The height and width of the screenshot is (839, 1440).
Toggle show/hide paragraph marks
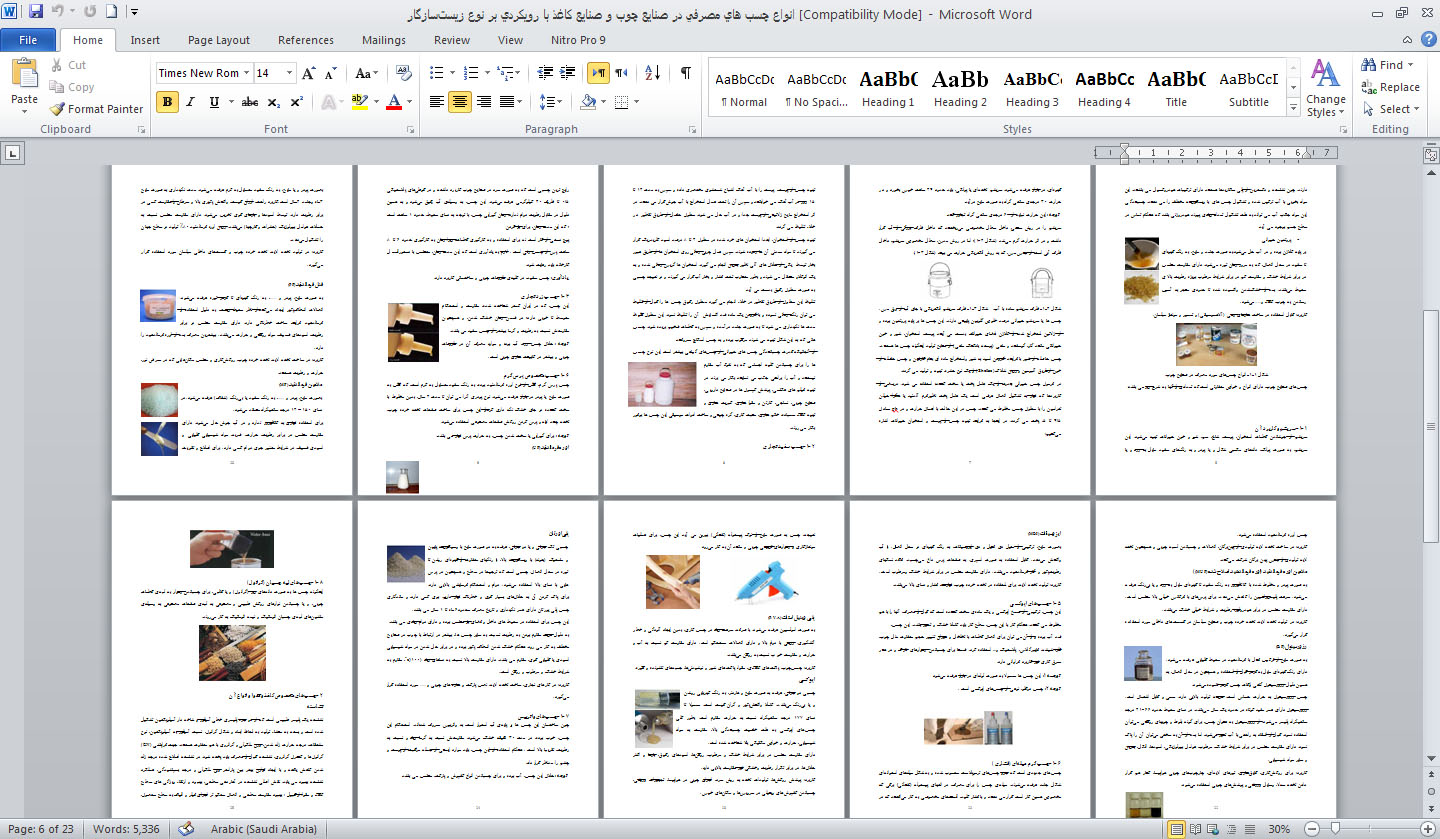click(686, 73)
